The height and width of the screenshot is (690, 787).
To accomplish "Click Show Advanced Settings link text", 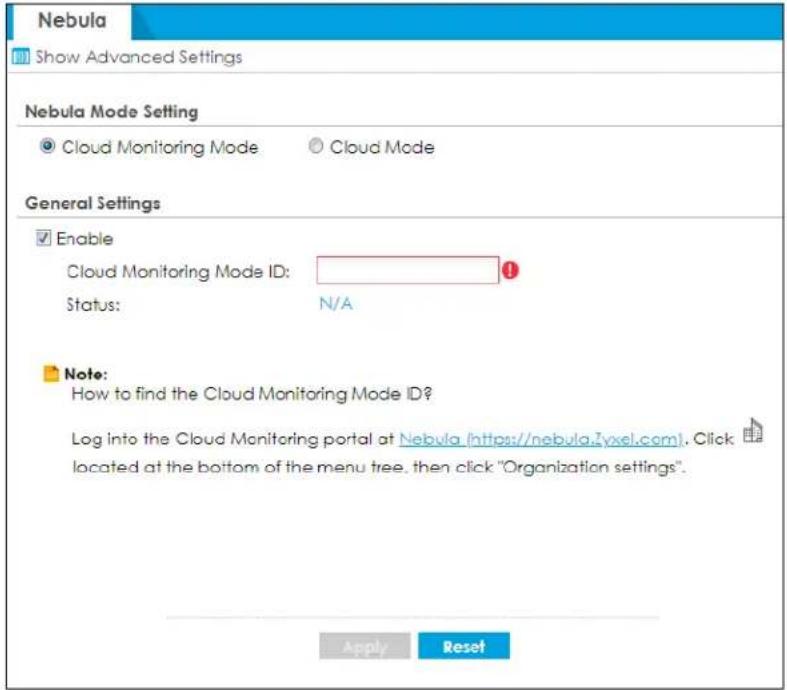I will 139,57.
